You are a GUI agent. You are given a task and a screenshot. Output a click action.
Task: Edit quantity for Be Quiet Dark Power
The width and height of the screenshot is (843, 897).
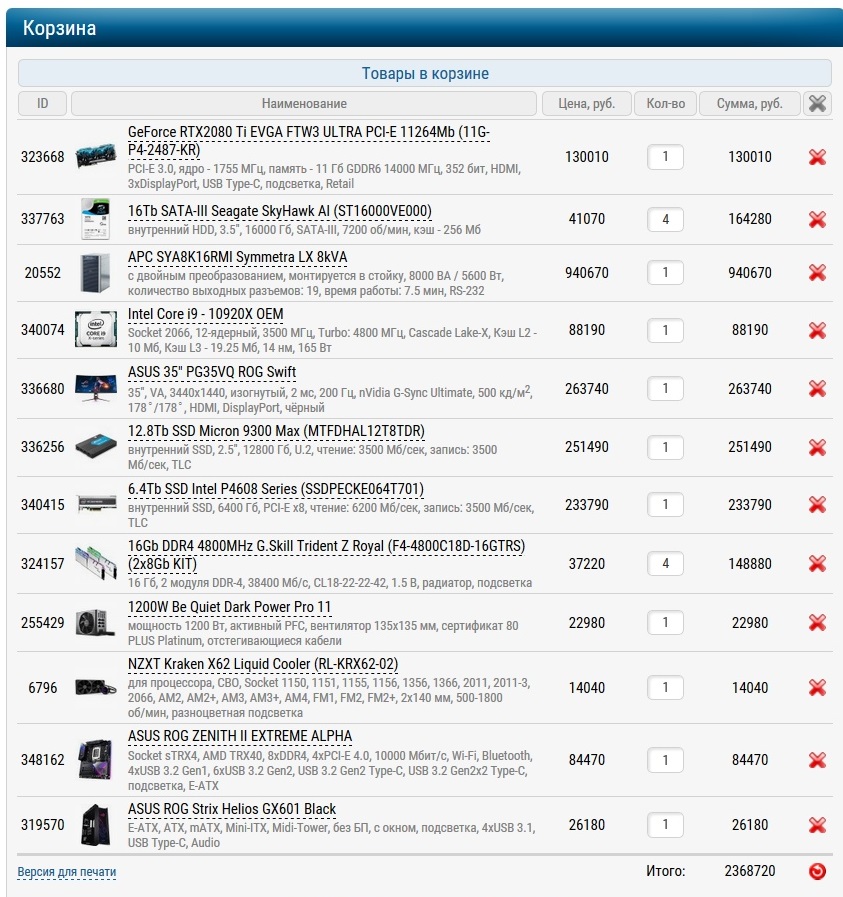tap(665, 623)
